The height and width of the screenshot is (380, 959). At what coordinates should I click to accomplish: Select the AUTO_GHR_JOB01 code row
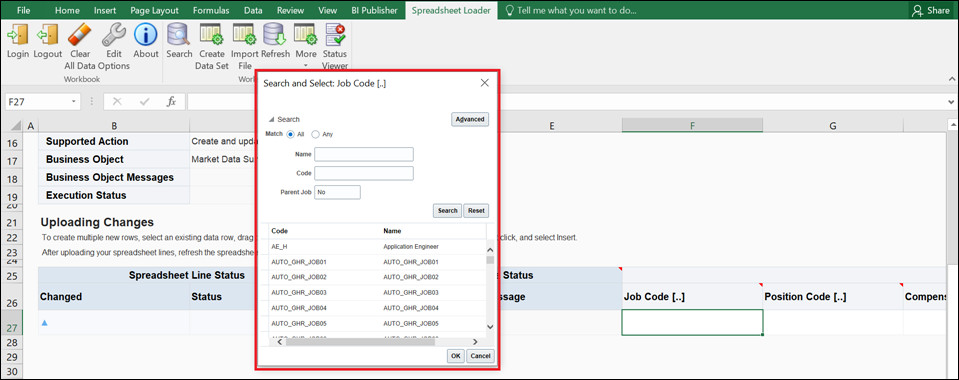tap(377, 262)
